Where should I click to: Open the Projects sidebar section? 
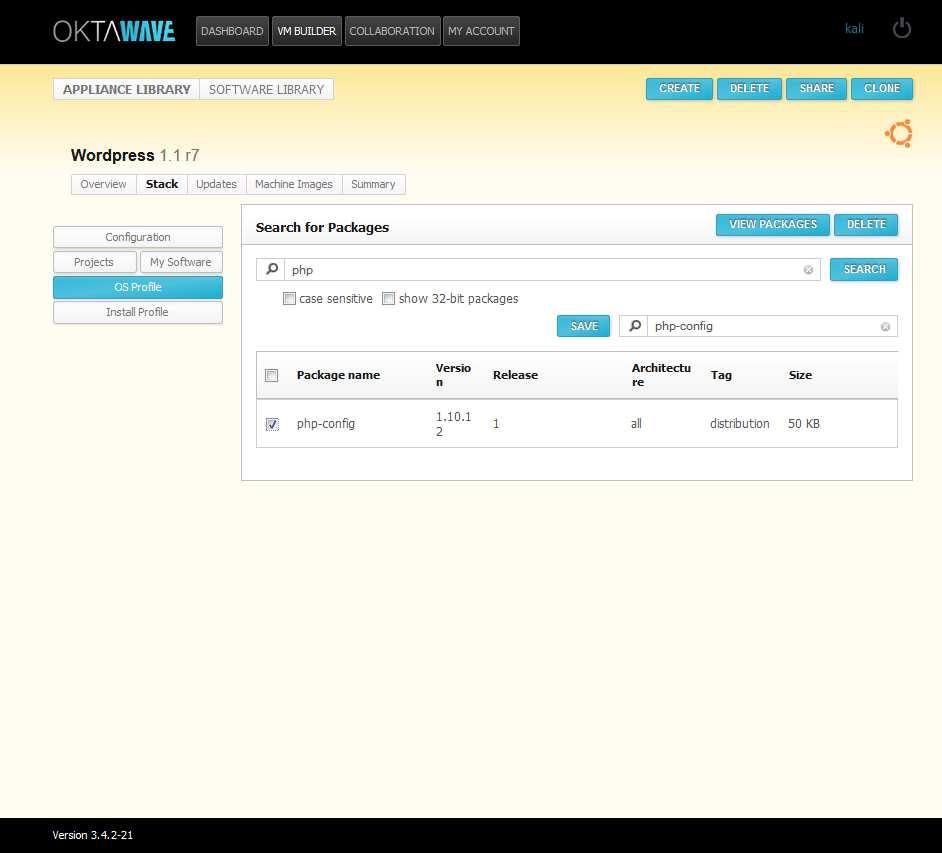pos(94,262)
